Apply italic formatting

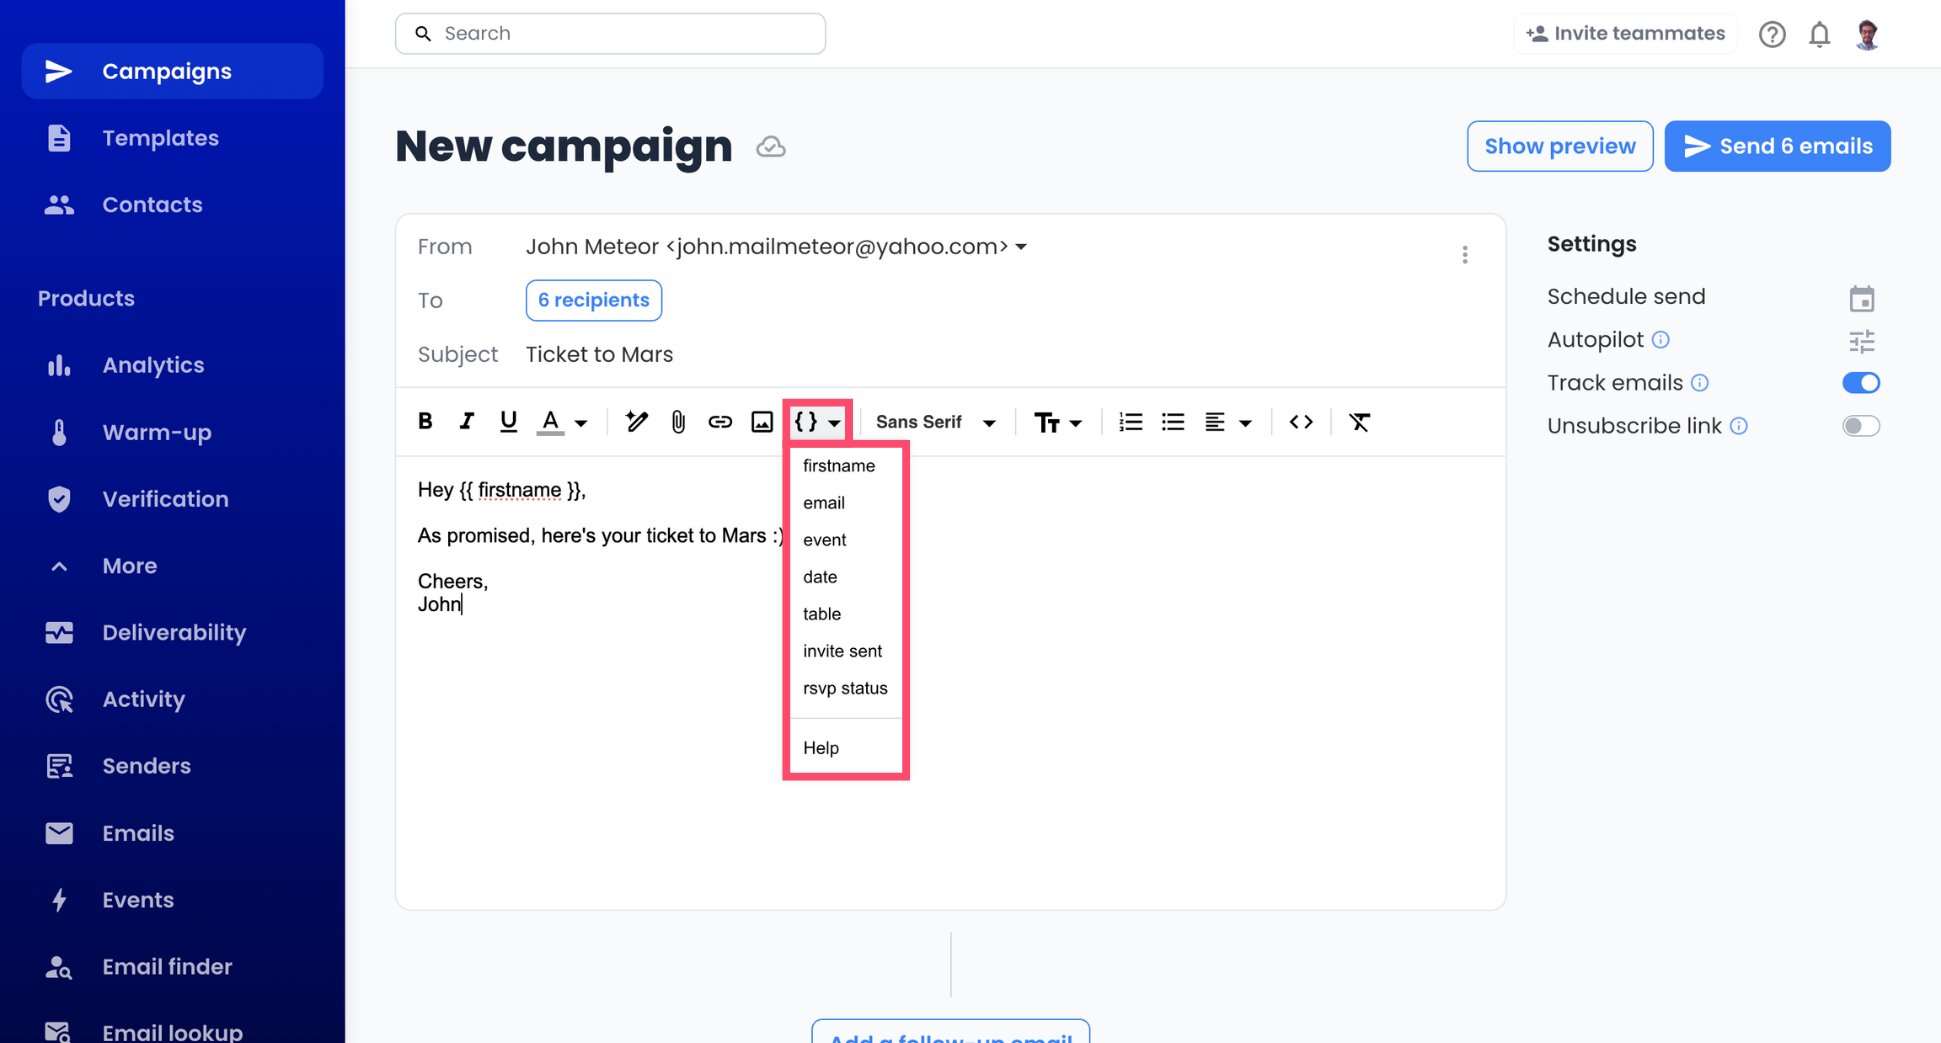click(466, 421)
